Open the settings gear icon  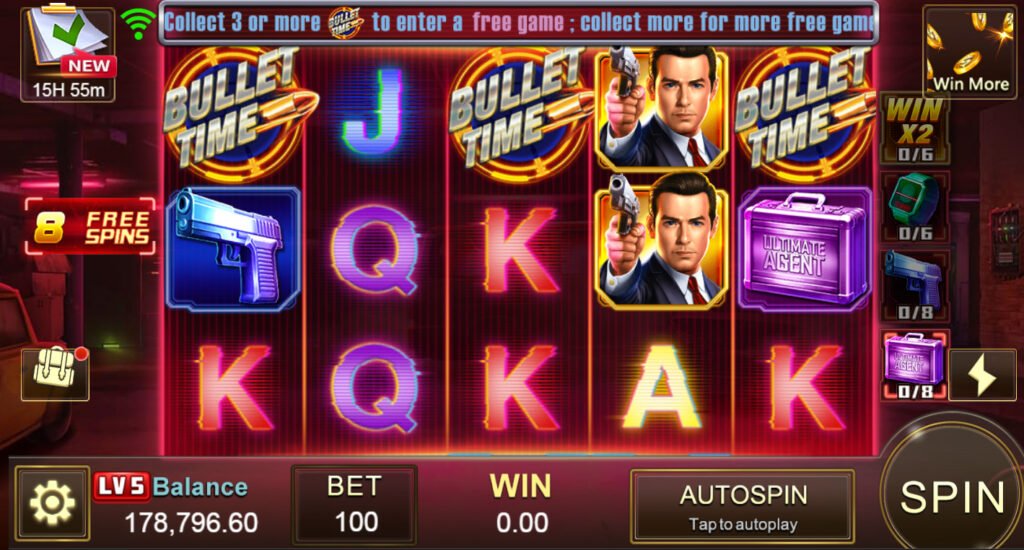pos(52,503)
